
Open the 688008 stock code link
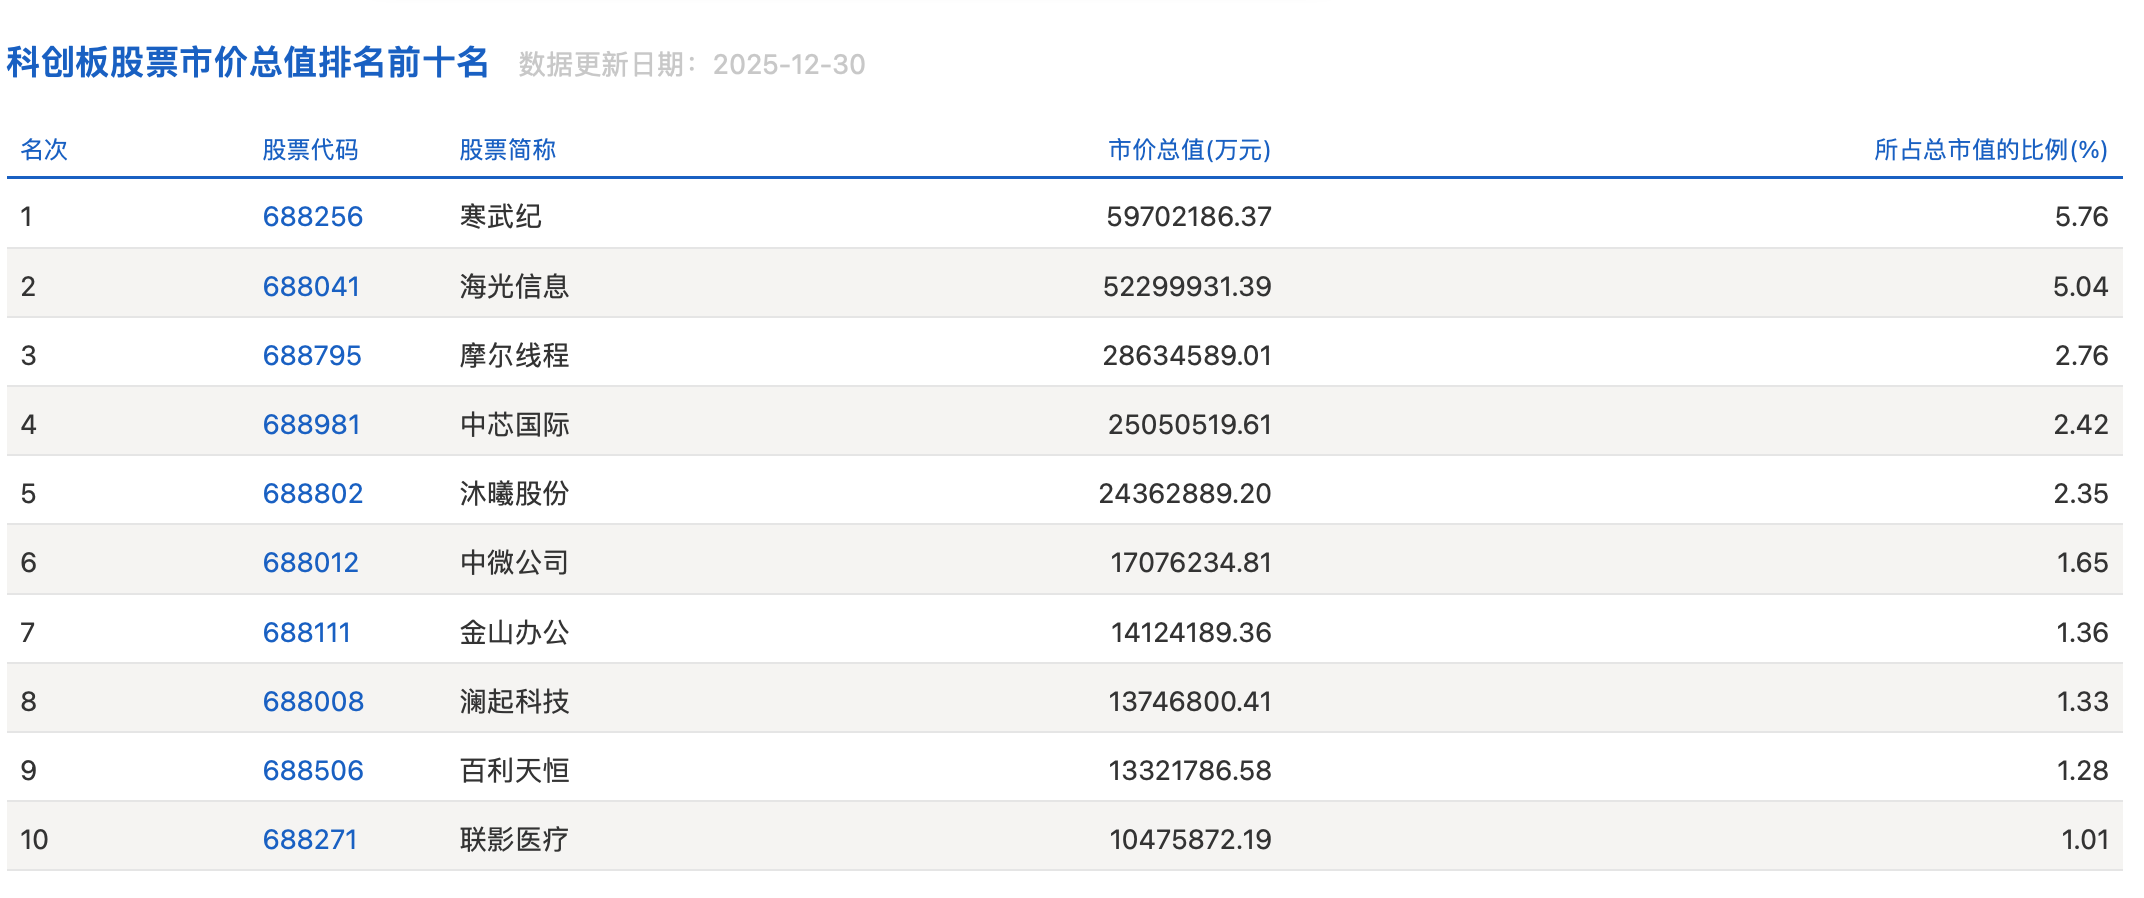[x=313, y=701]
